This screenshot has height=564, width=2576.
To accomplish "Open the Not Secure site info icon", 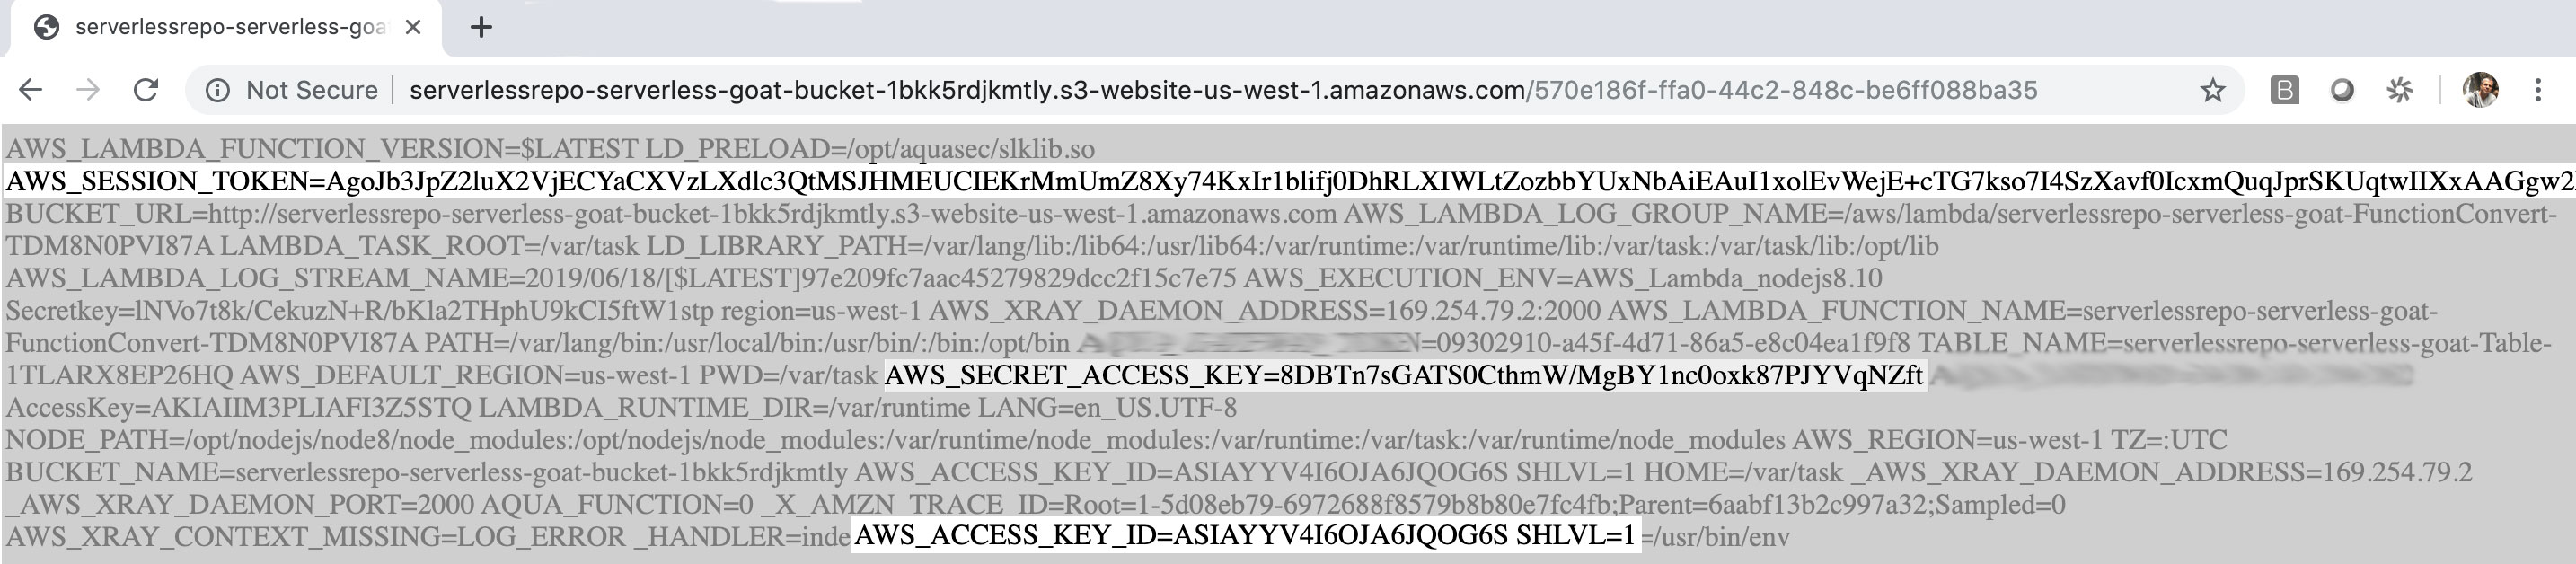I will coord(217,90).
